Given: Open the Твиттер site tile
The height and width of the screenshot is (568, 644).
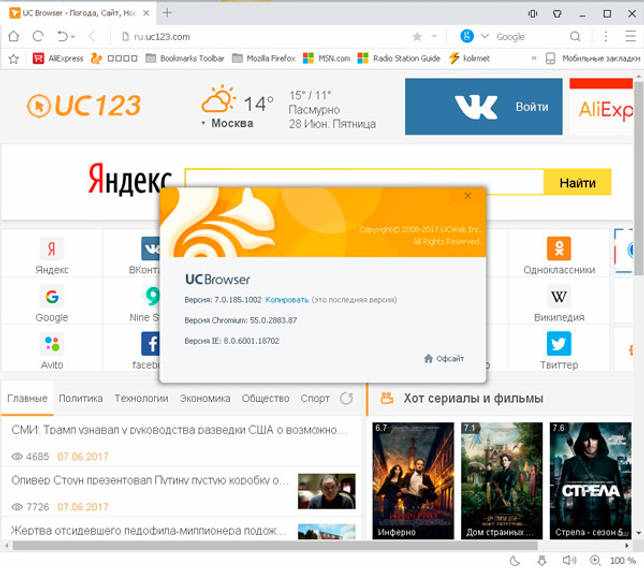Looking at the screenshot, I should click(x=559, y=352).
